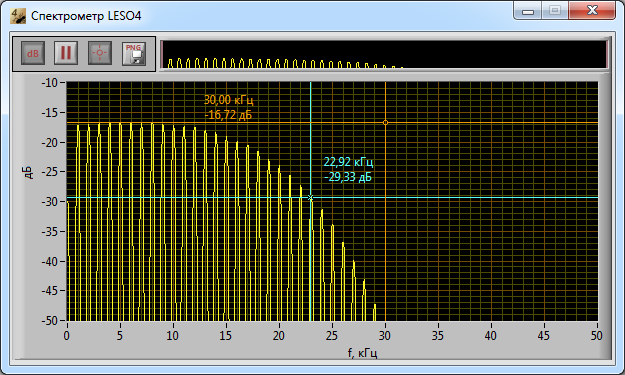Click the дБ vertical axis title
Screen dimensions: 625x375
(28, 172)
